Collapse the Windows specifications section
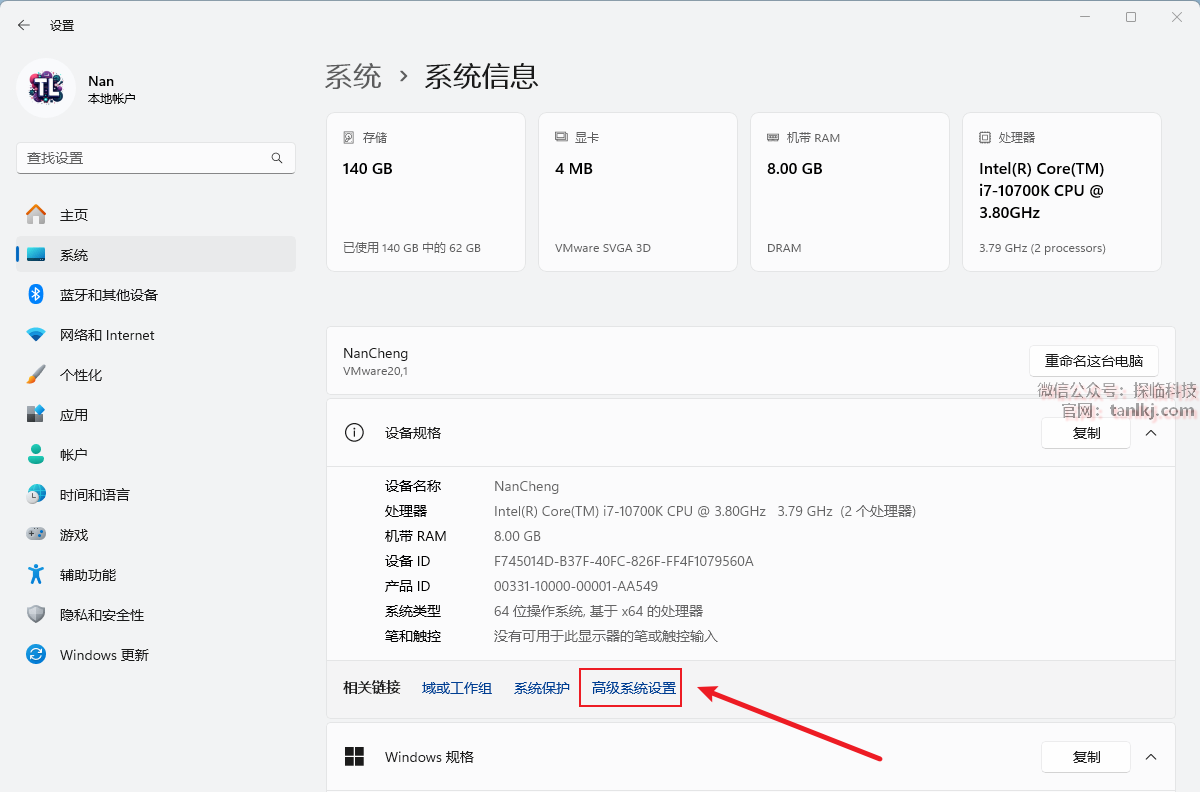 1151,757
